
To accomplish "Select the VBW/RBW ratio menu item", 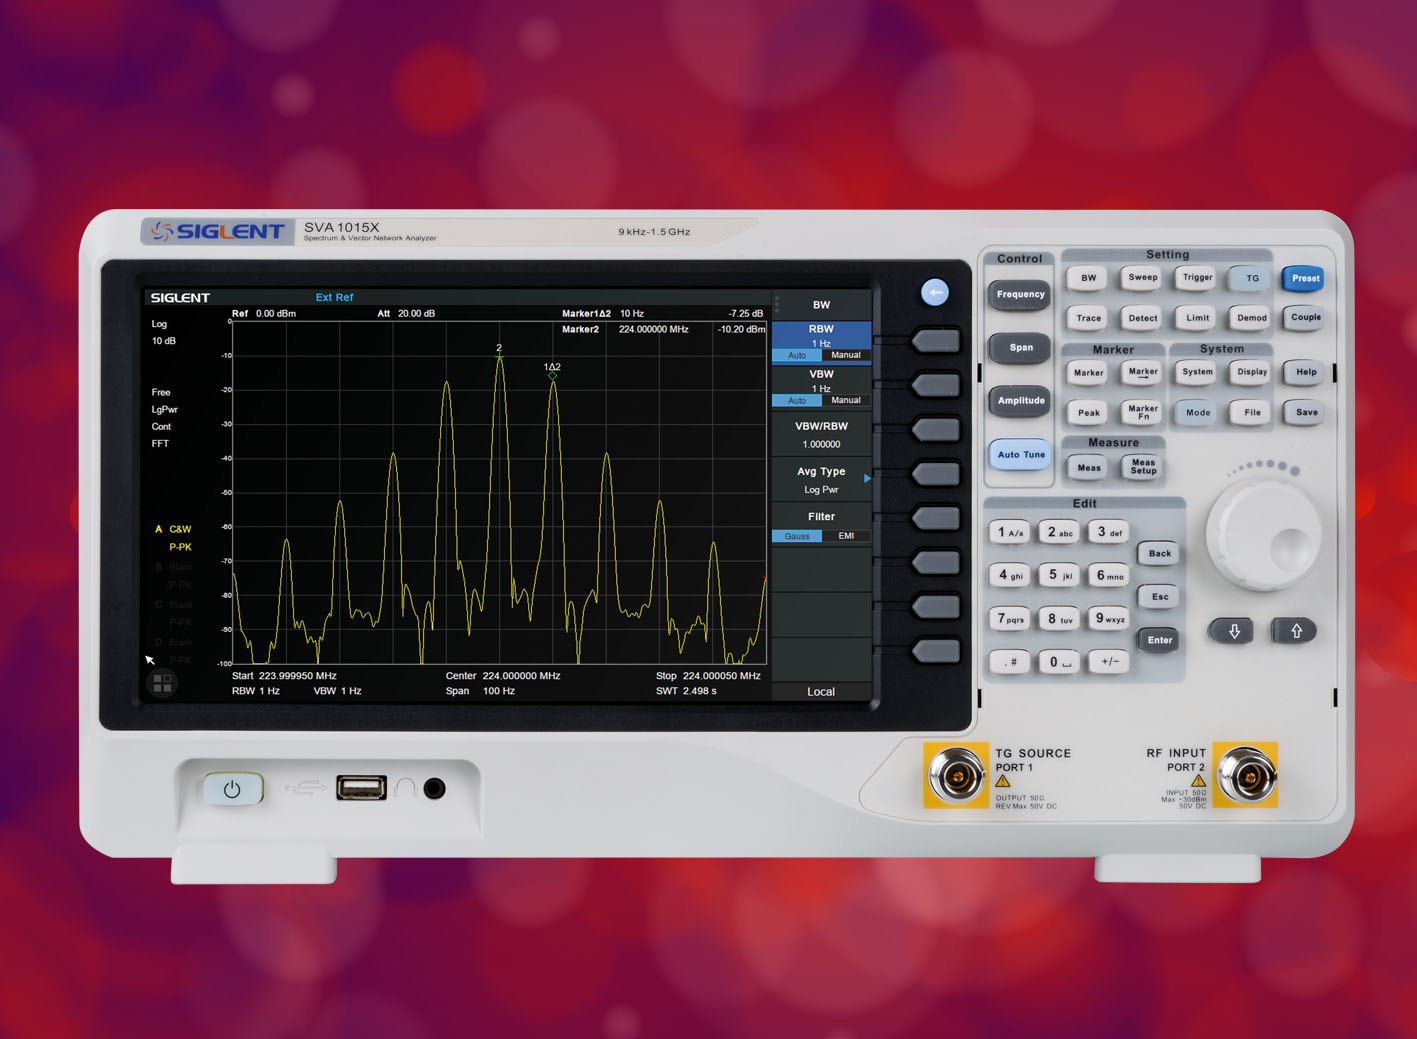I will tap(821, 434).
